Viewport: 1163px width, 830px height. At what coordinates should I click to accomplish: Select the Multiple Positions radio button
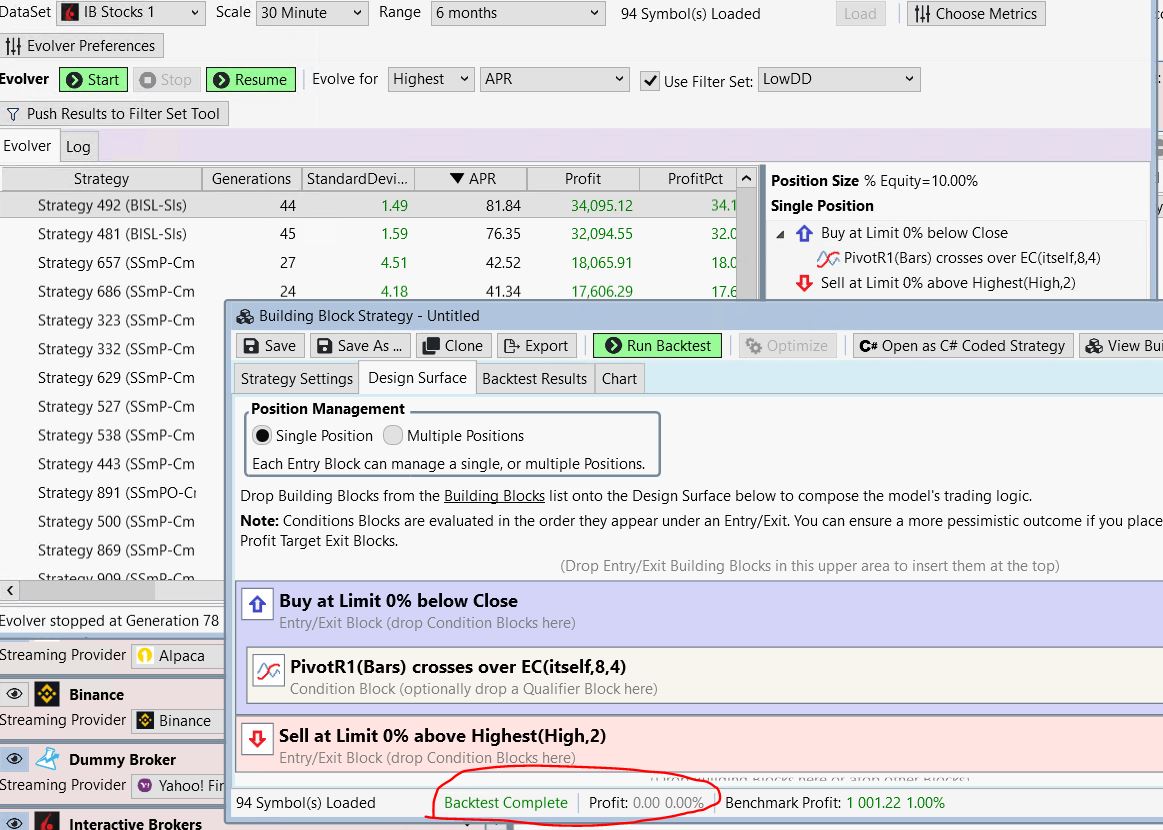[x=393, y=436]
